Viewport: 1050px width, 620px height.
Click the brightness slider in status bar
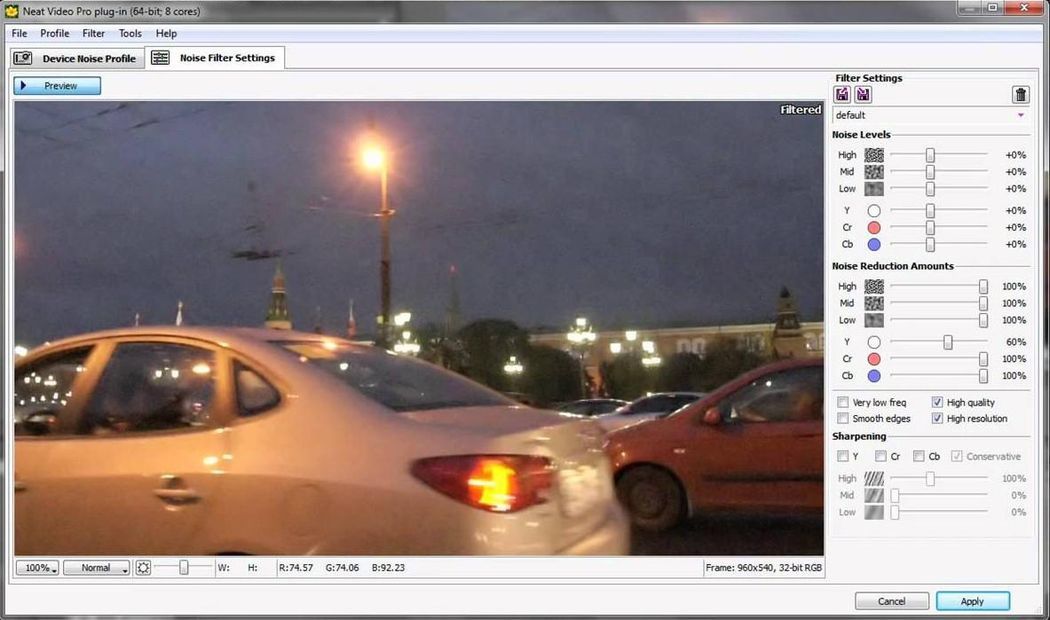point(183,568)
